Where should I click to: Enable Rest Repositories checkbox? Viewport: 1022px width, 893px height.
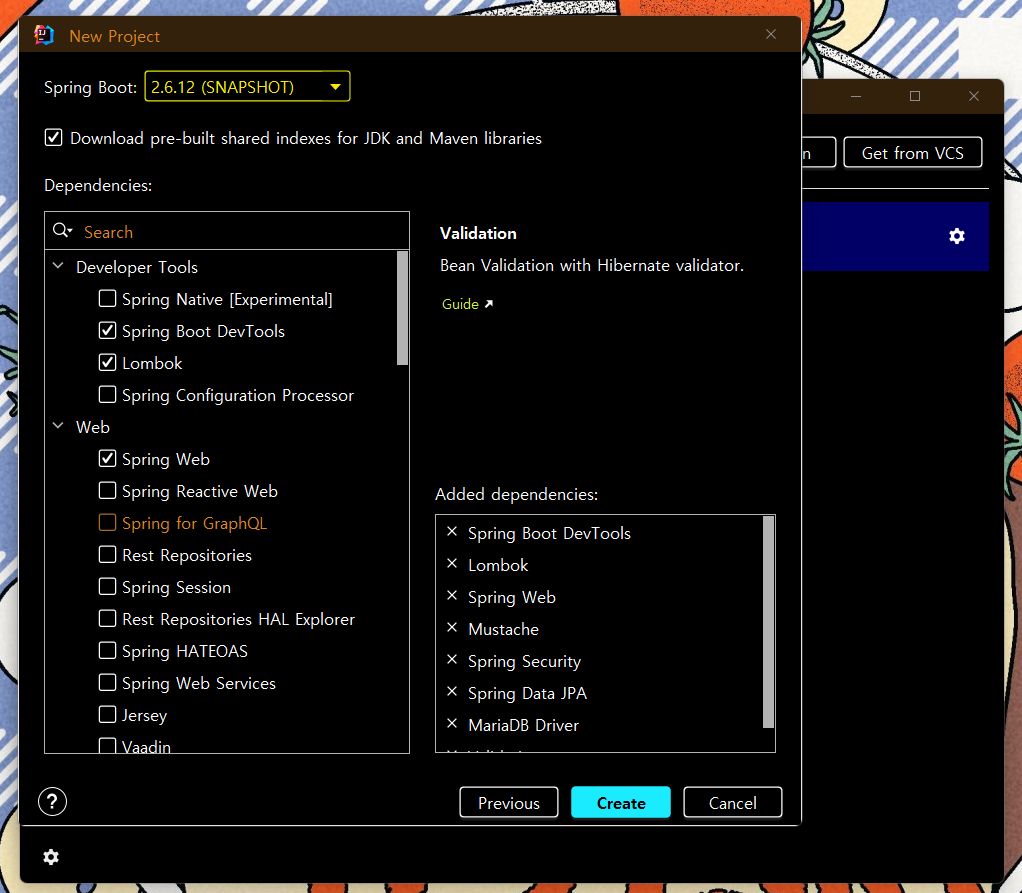pyautogui.click(x=108, y=554)
